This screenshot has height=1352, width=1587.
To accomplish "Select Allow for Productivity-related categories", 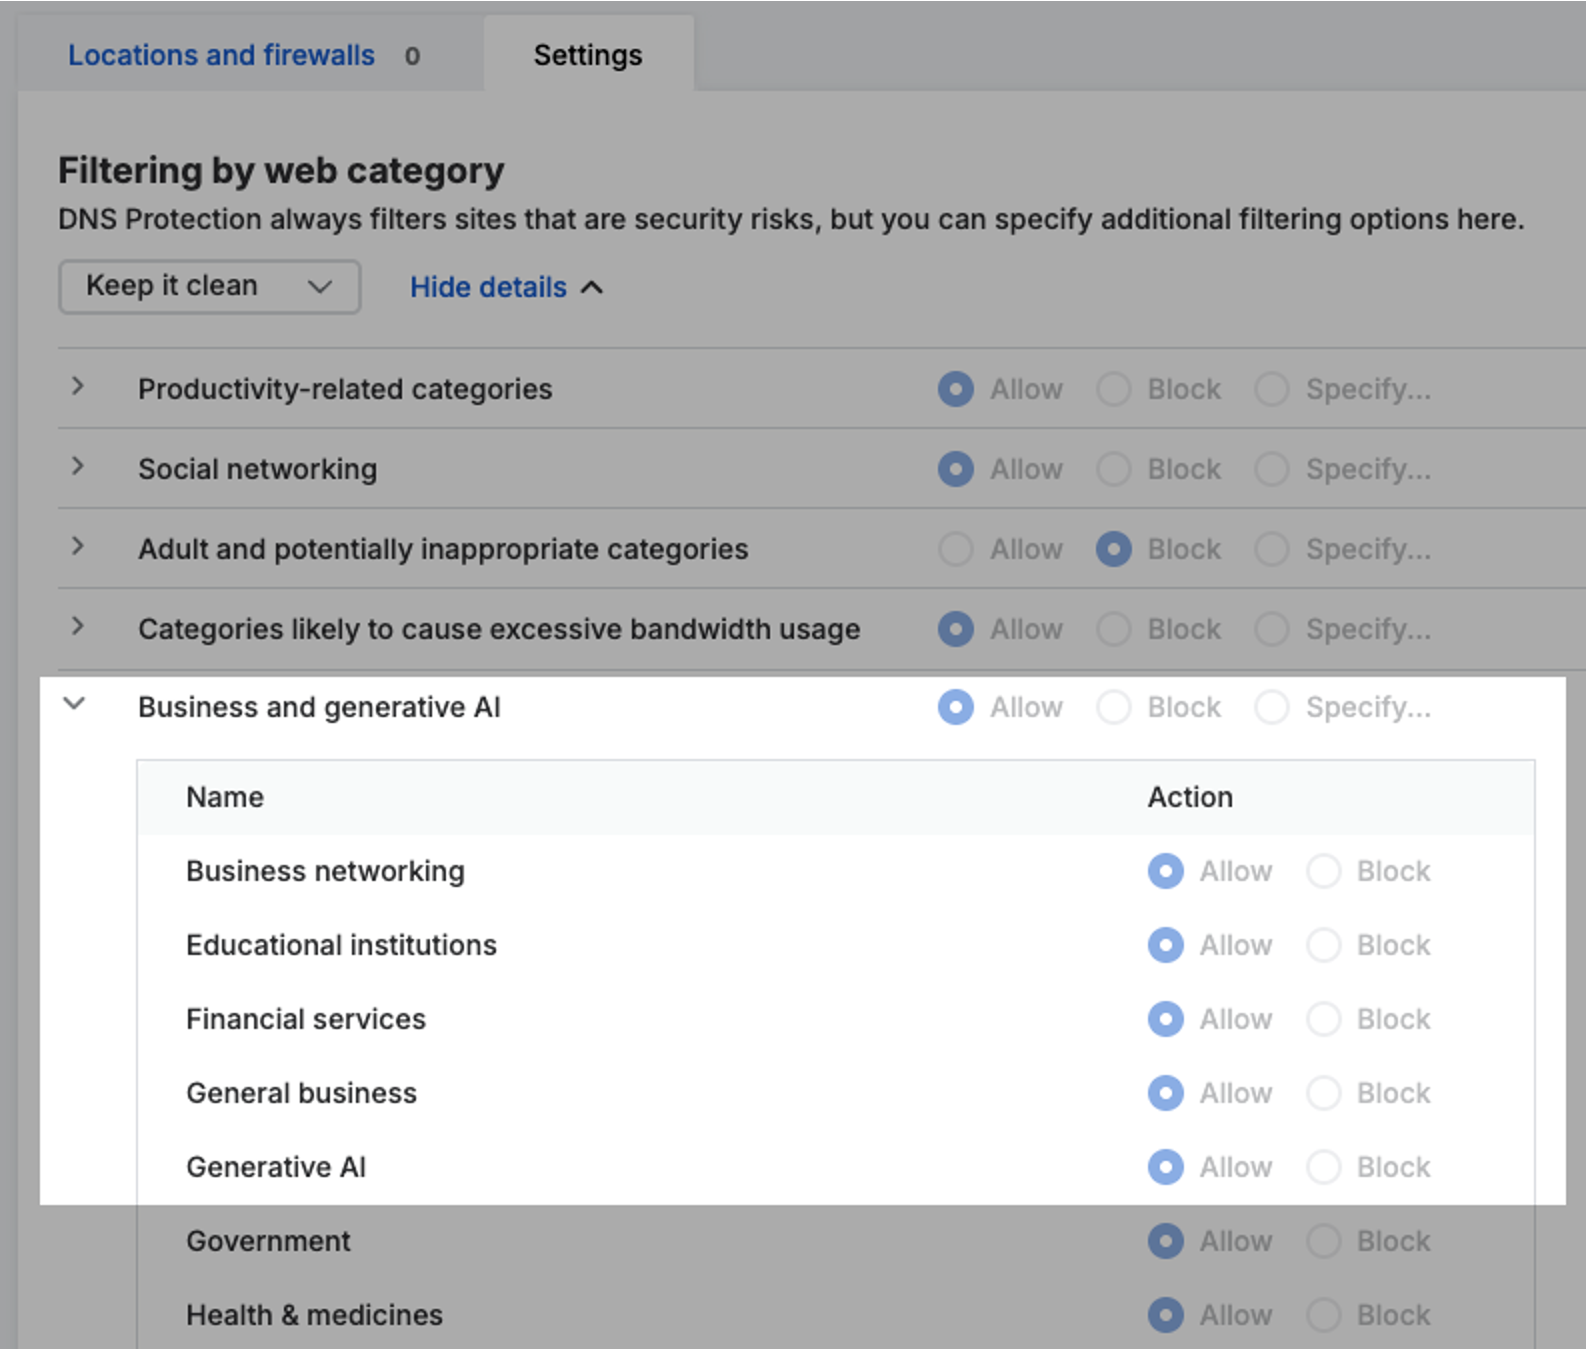I will [955, 389].
